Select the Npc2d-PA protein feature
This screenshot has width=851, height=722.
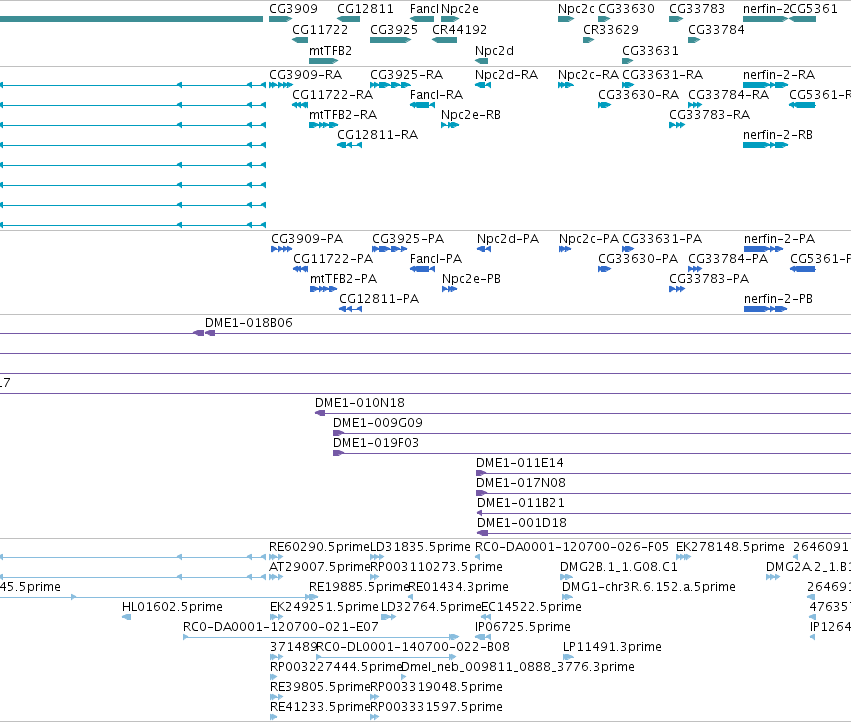tap(484, 249)
